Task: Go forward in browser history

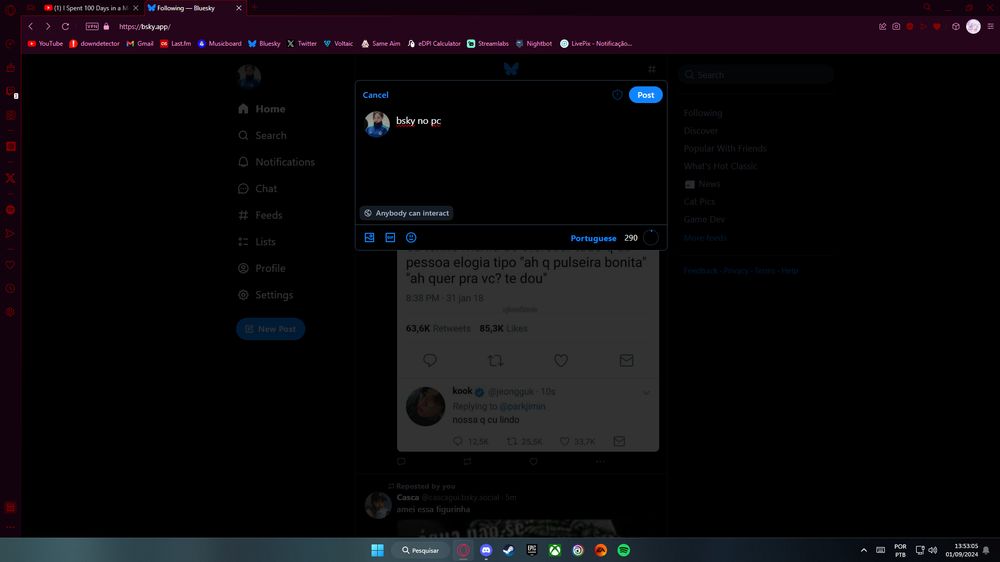Action: click(x=48, y=26)
